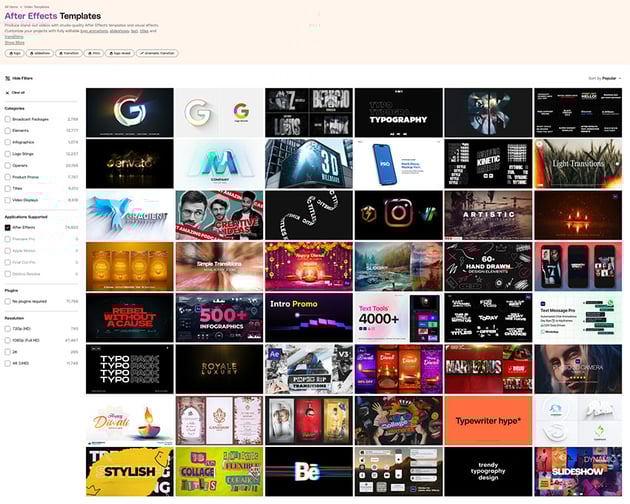Open the TYPO PACK template thumbnail
This screenshot has width=630, height=504.
[130, 369]
